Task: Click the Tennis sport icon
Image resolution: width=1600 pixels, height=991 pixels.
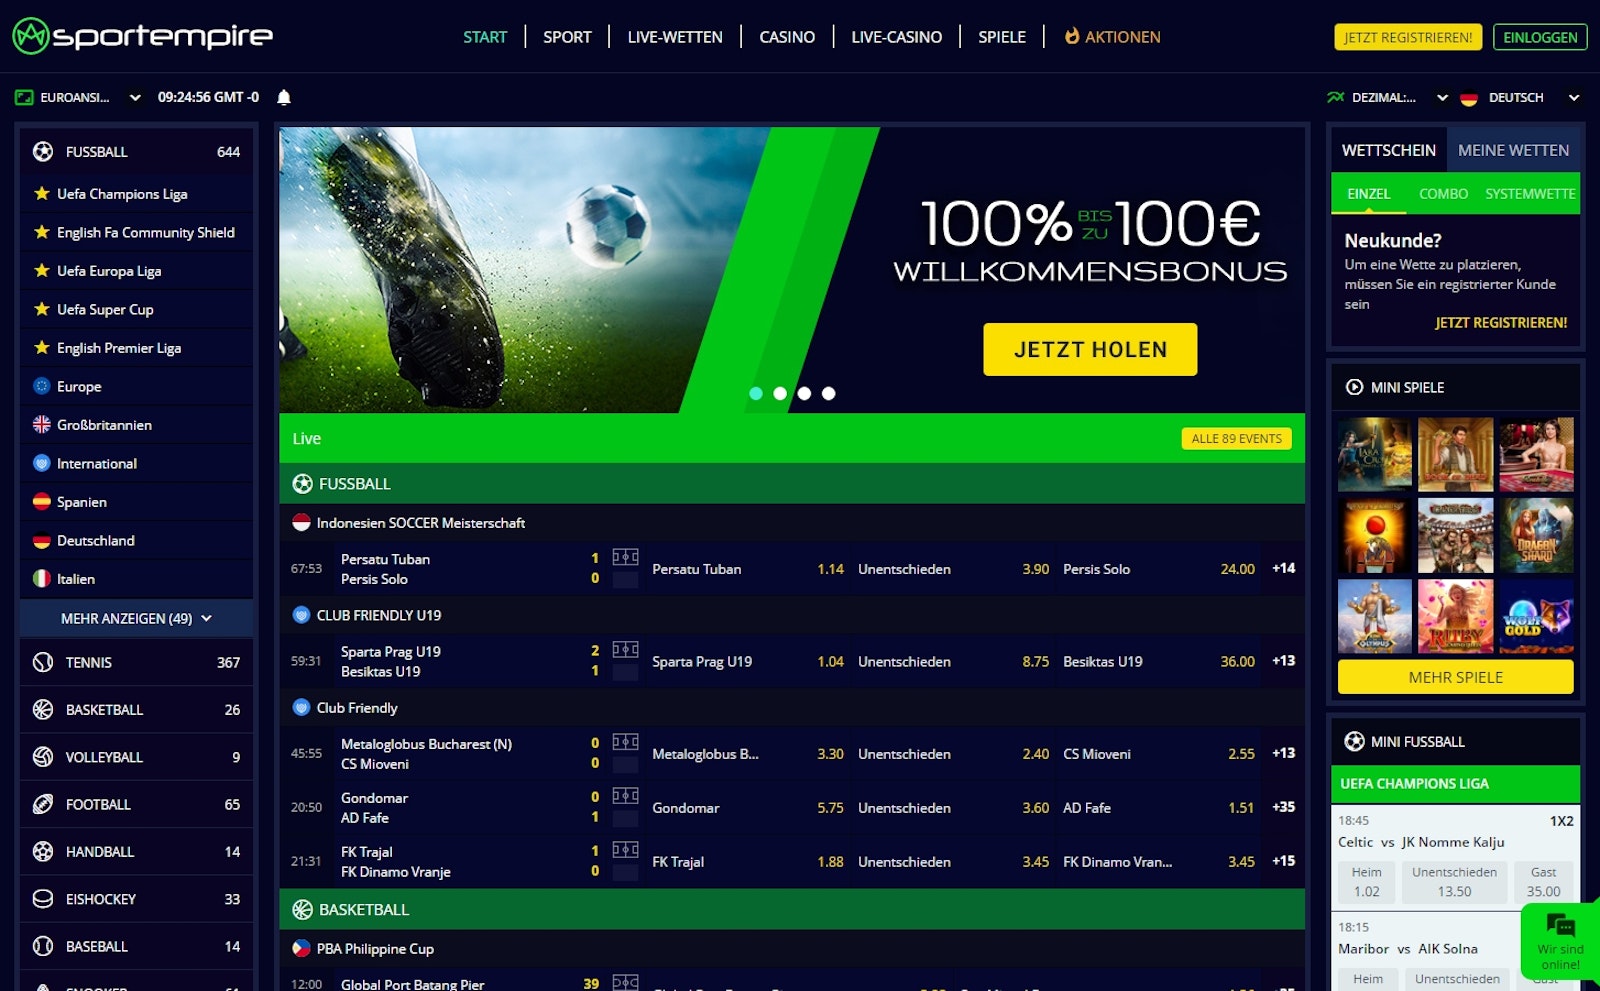Action: tap(43, 662)
